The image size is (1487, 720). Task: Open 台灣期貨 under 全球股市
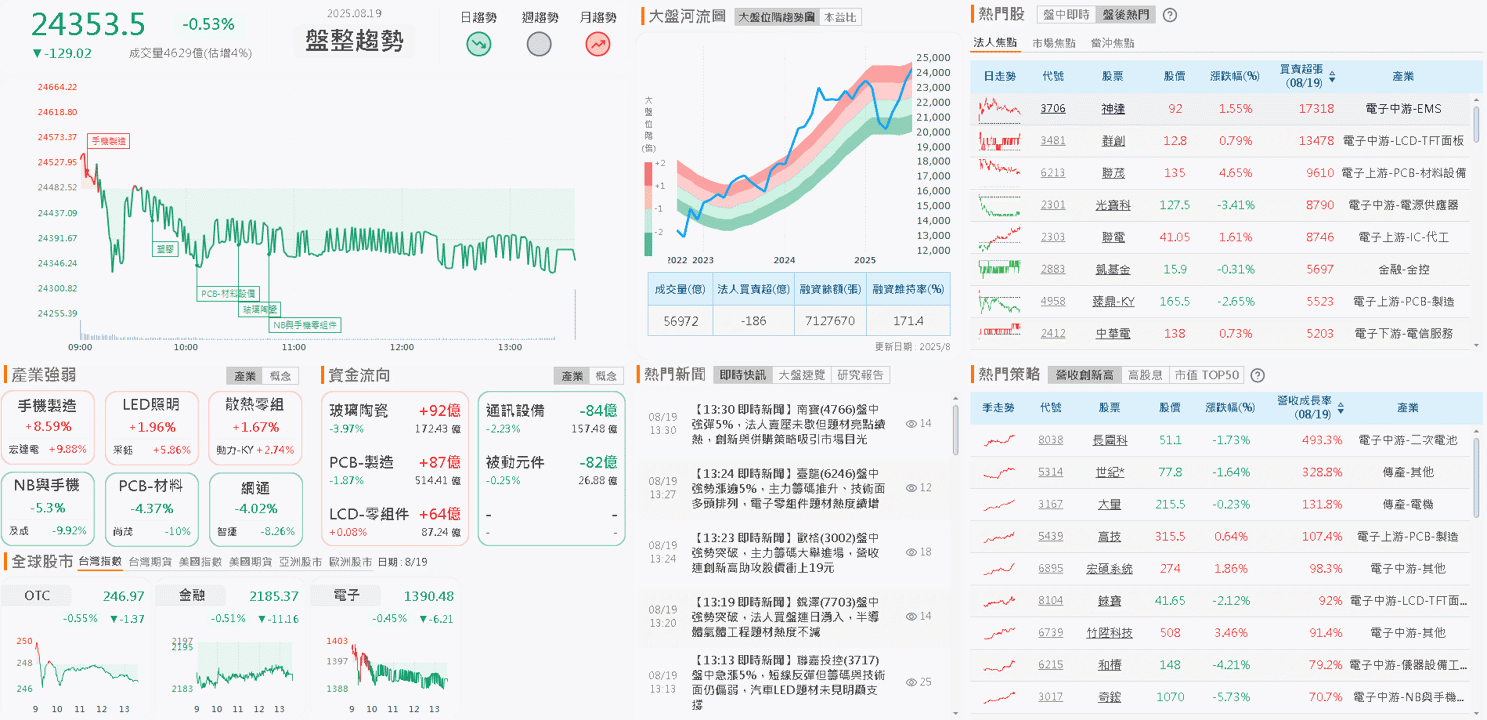[150, 562]
